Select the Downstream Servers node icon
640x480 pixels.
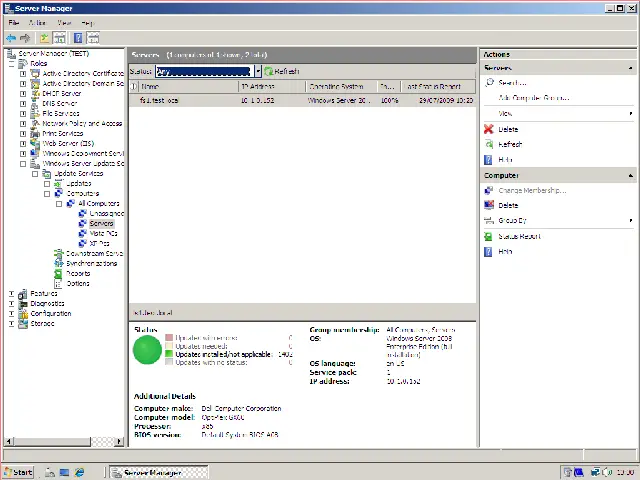59,253
